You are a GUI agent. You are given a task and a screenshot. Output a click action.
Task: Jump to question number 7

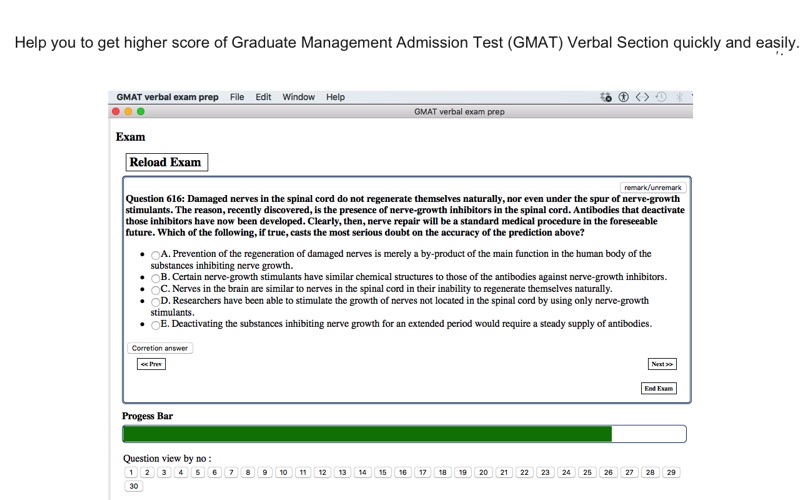click(231, 472)
